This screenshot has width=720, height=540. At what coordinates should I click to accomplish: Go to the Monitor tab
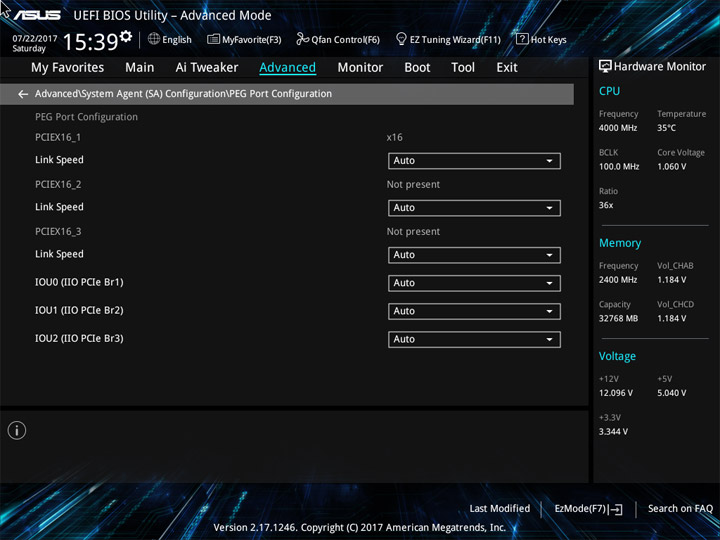tap(360, 68)
